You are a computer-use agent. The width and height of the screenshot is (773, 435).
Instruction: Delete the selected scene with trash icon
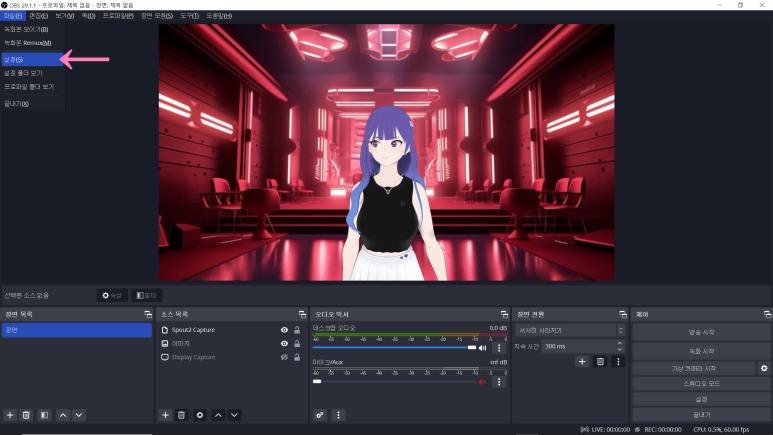click(x=26, y=415)
